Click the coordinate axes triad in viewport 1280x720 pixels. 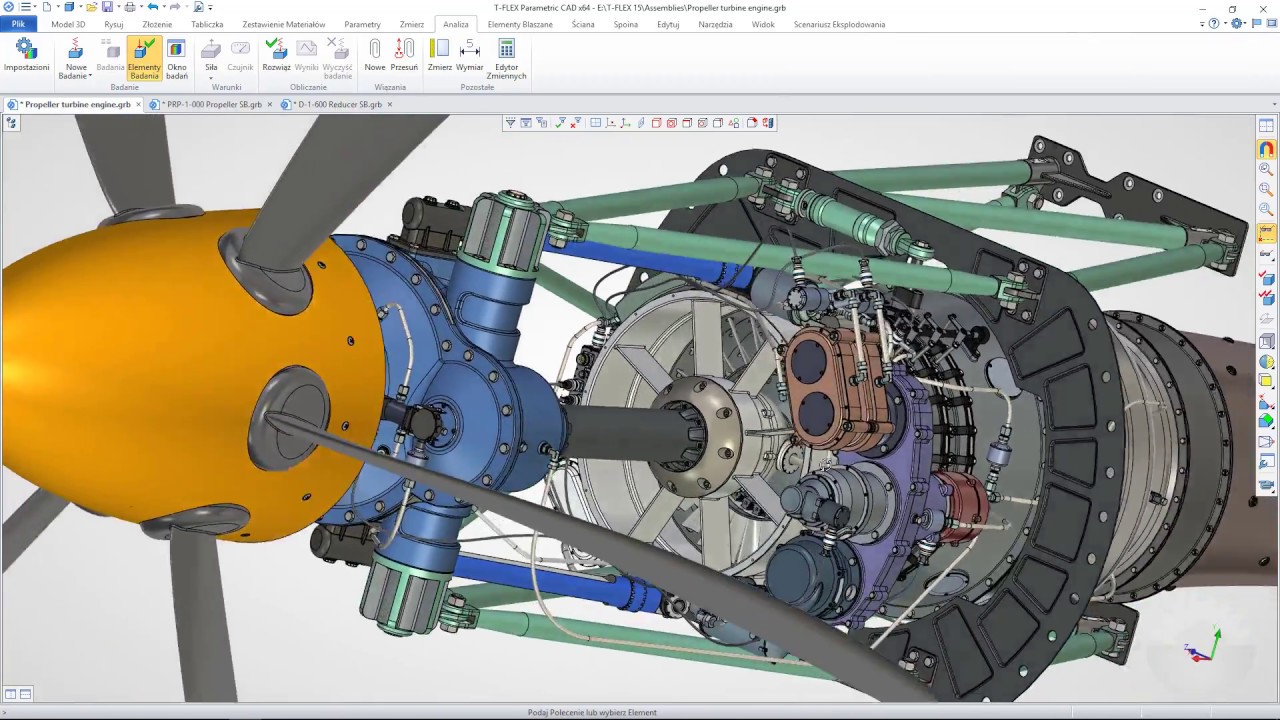click(1203, 646)
